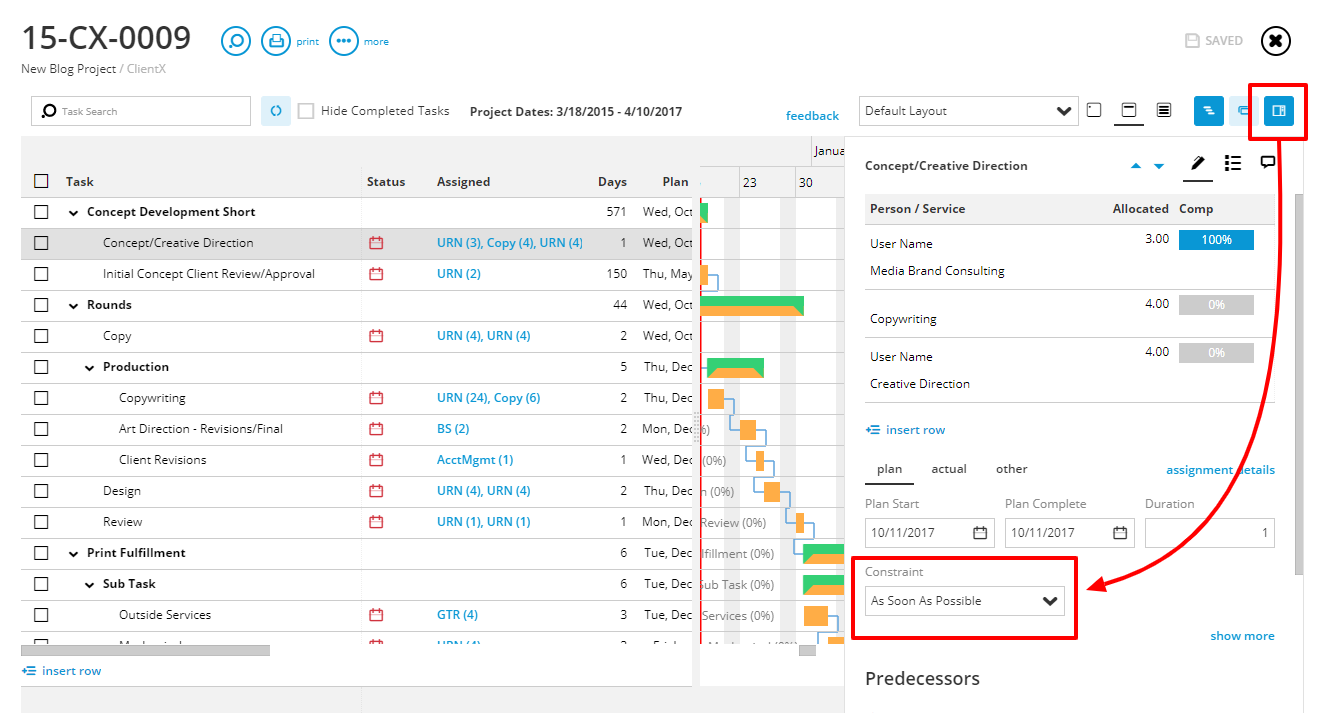The image size is (1319, 713).
Task: Collapse the Rounds group
Action: click(73, 306)
